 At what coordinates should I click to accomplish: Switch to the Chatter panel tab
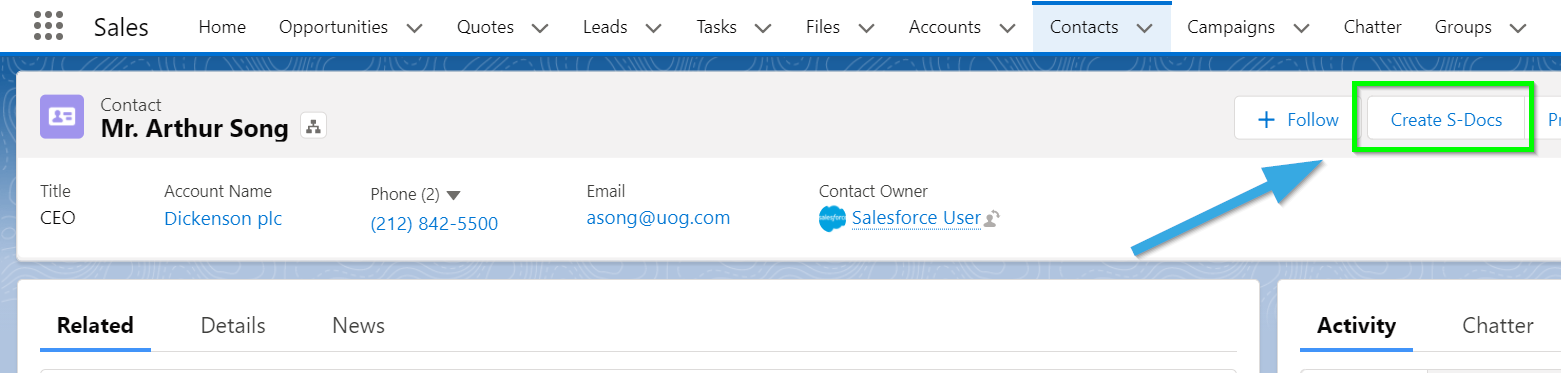pyautogui.click(x=1498, y=325)
